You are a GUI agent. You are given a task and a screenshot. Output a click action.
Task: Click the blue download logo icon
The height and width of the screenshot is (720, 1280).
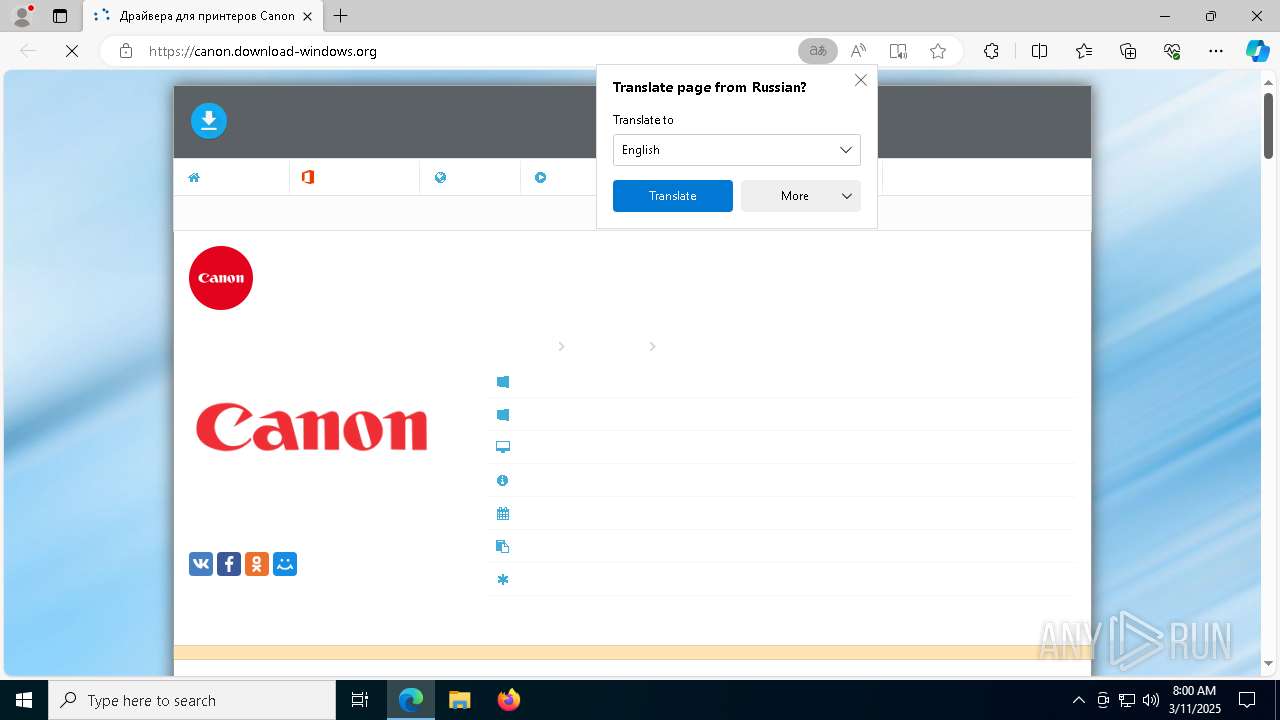[209, 121]
